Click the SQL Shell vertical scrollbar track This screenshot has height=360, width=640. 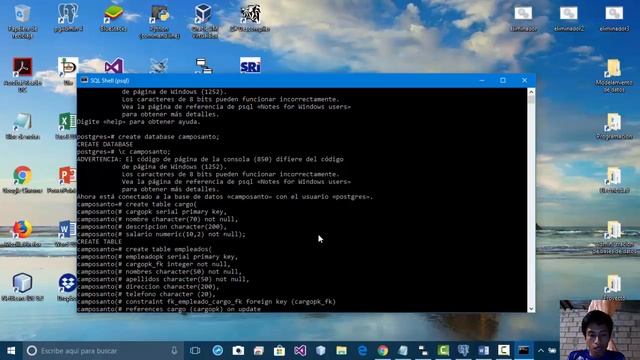point(531,200)
